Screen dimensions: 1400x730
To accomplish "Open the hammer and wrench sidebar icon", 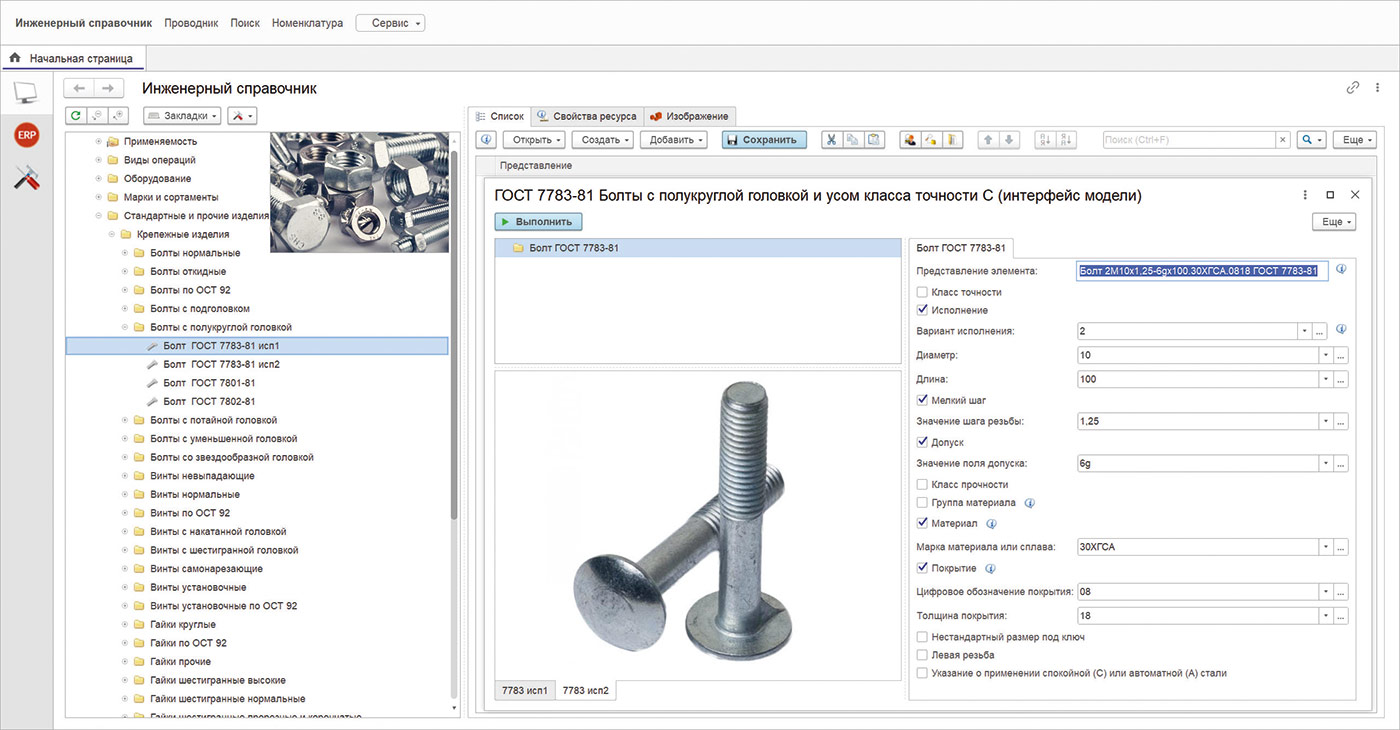I will tap(26, 178).
